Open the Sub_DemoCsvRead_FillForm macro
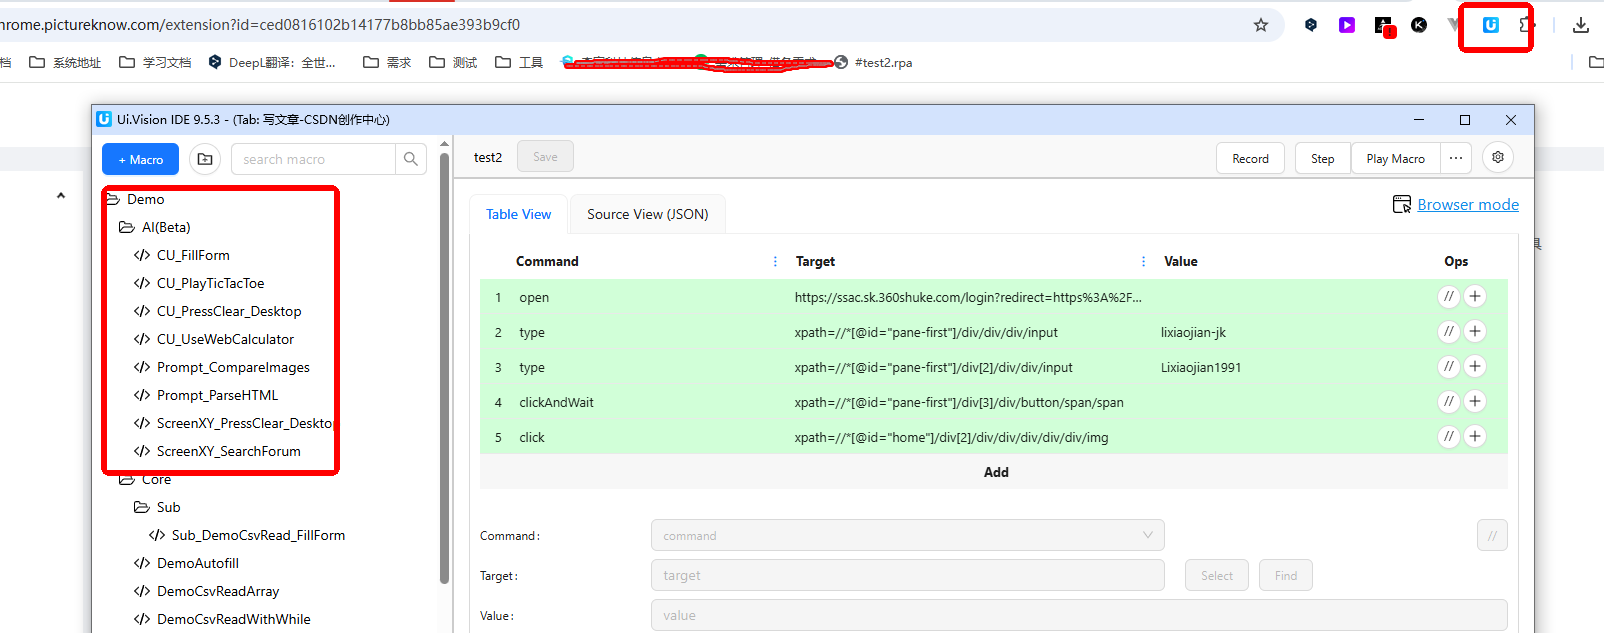Image resolution: width=1604 pixels, height=633 pixels. coord(247,535)
